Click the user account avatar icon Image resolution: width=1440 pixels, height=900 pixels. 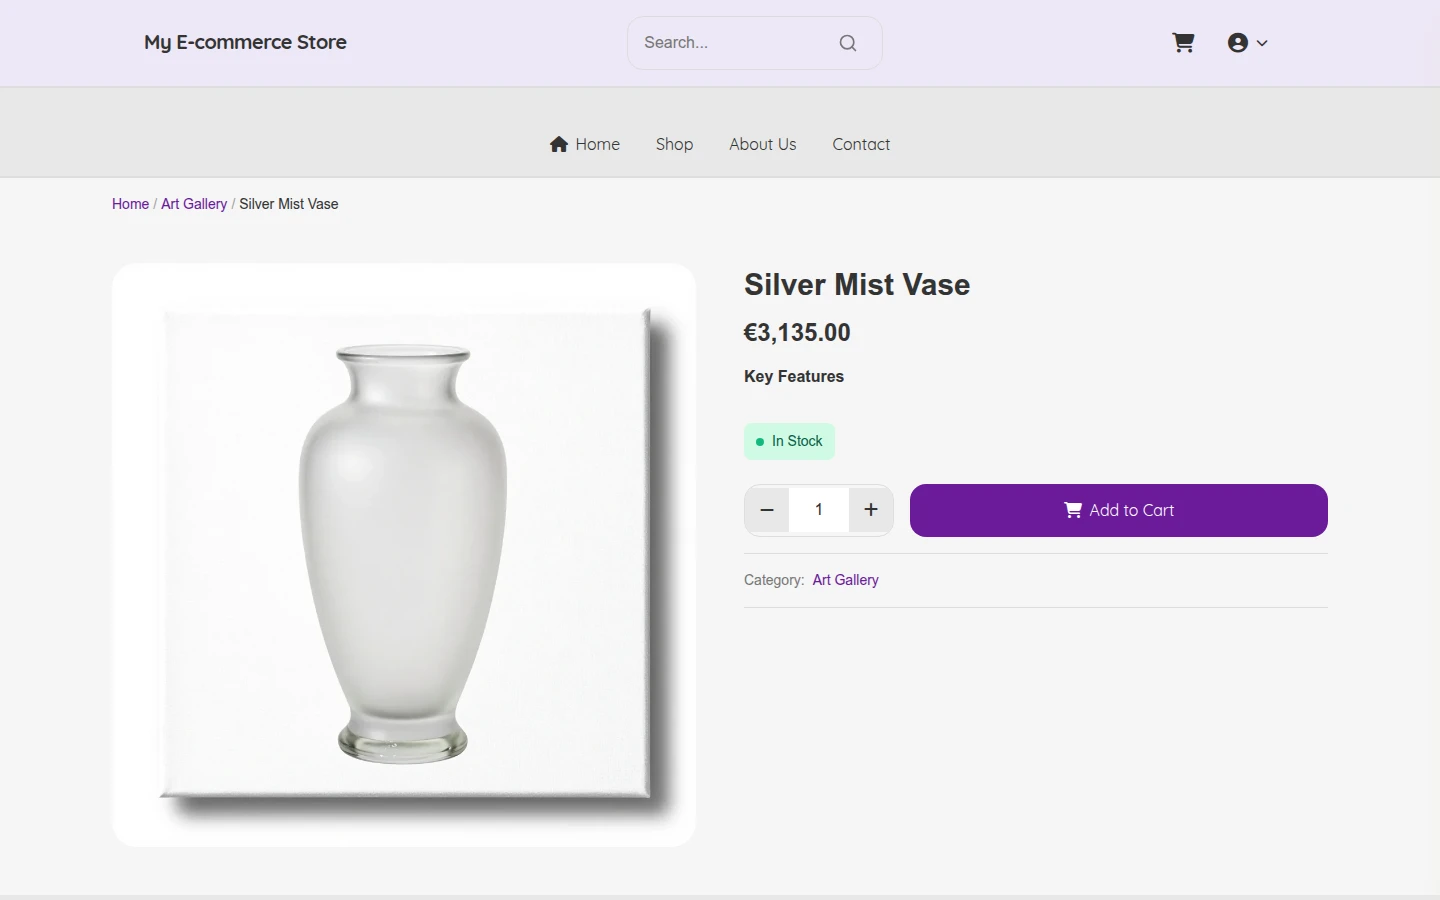(x=1238, y=43)
